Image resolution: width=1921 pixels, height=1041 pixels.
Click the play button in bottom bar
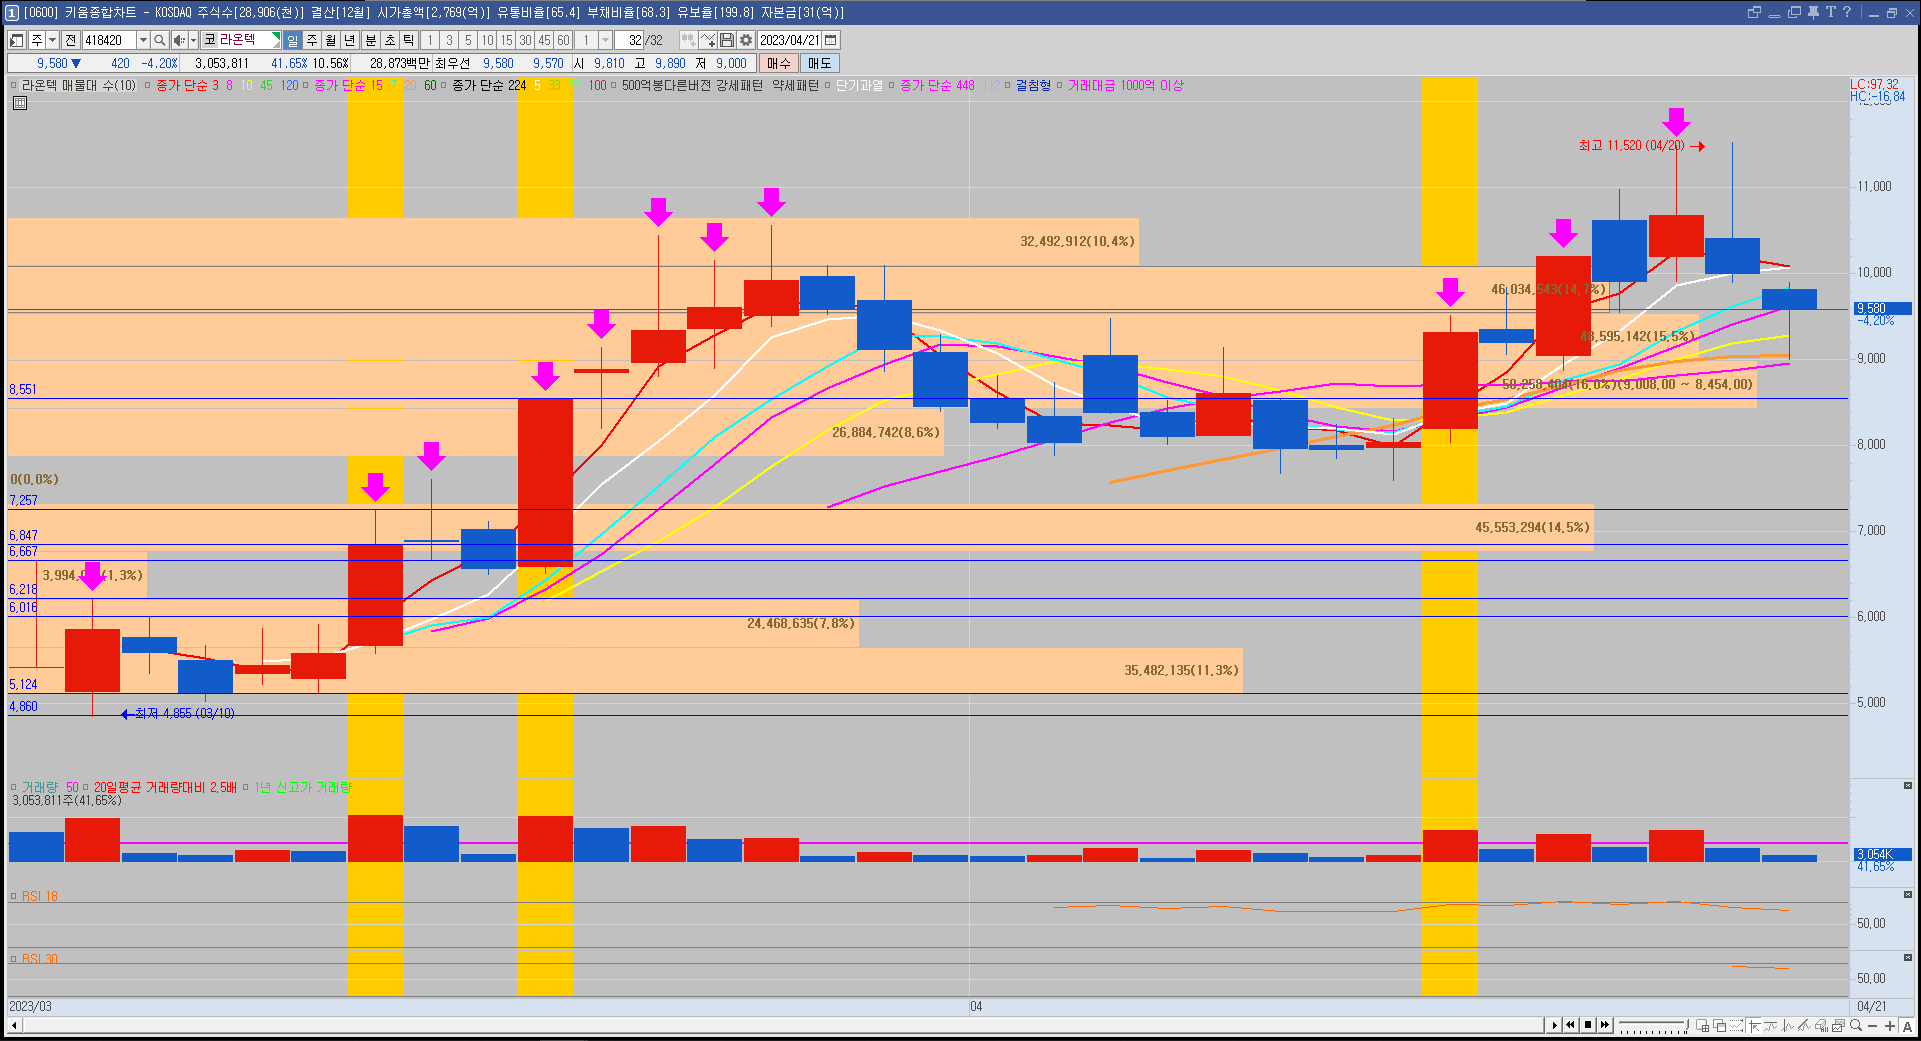[x=1554, y=1025]
